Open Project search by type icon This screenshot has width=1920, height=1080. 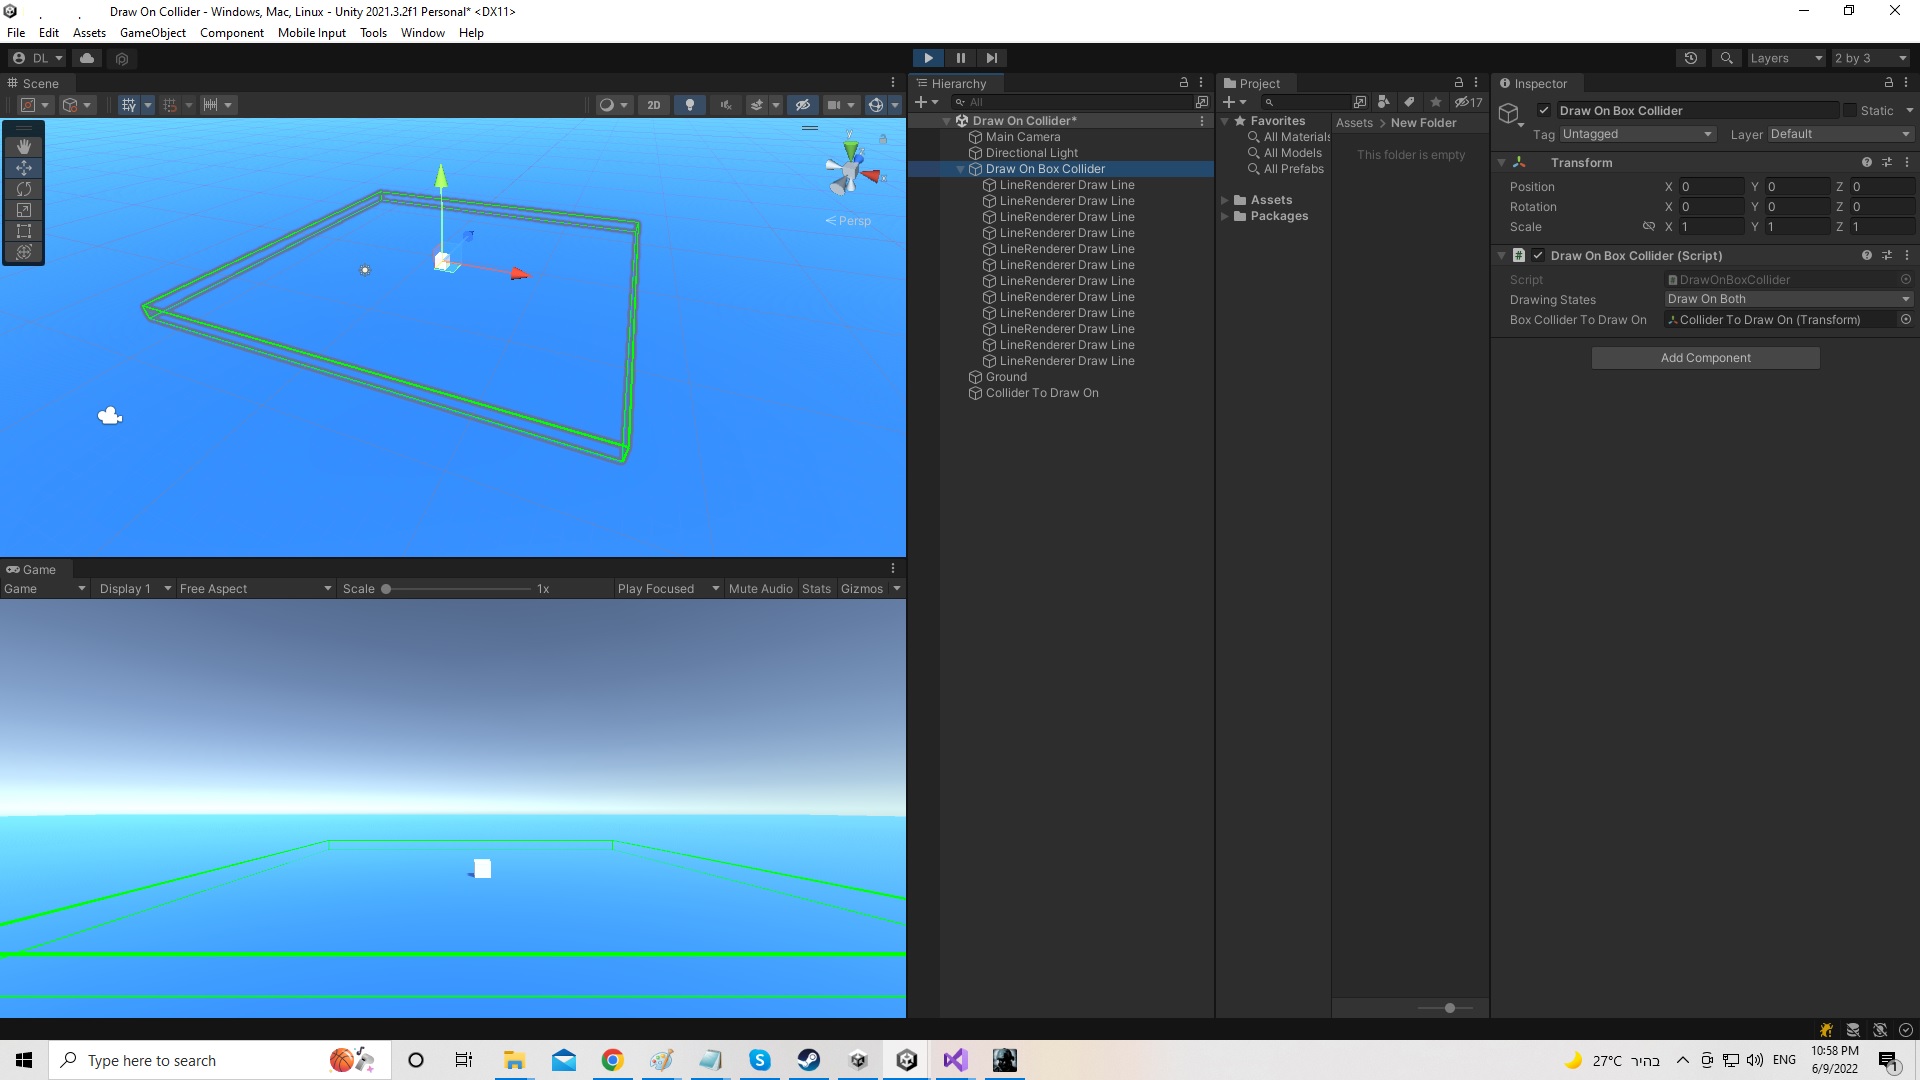tap(1383, 102)
